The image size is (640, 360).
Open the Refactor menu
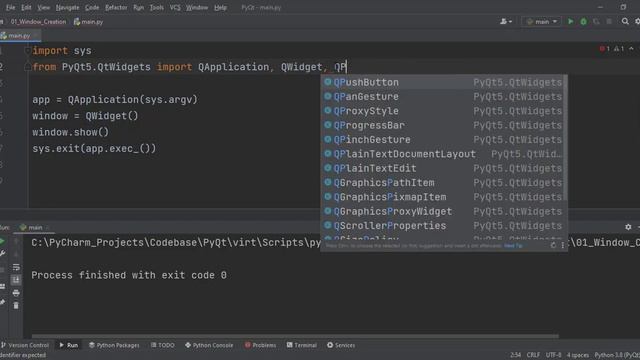116,7
